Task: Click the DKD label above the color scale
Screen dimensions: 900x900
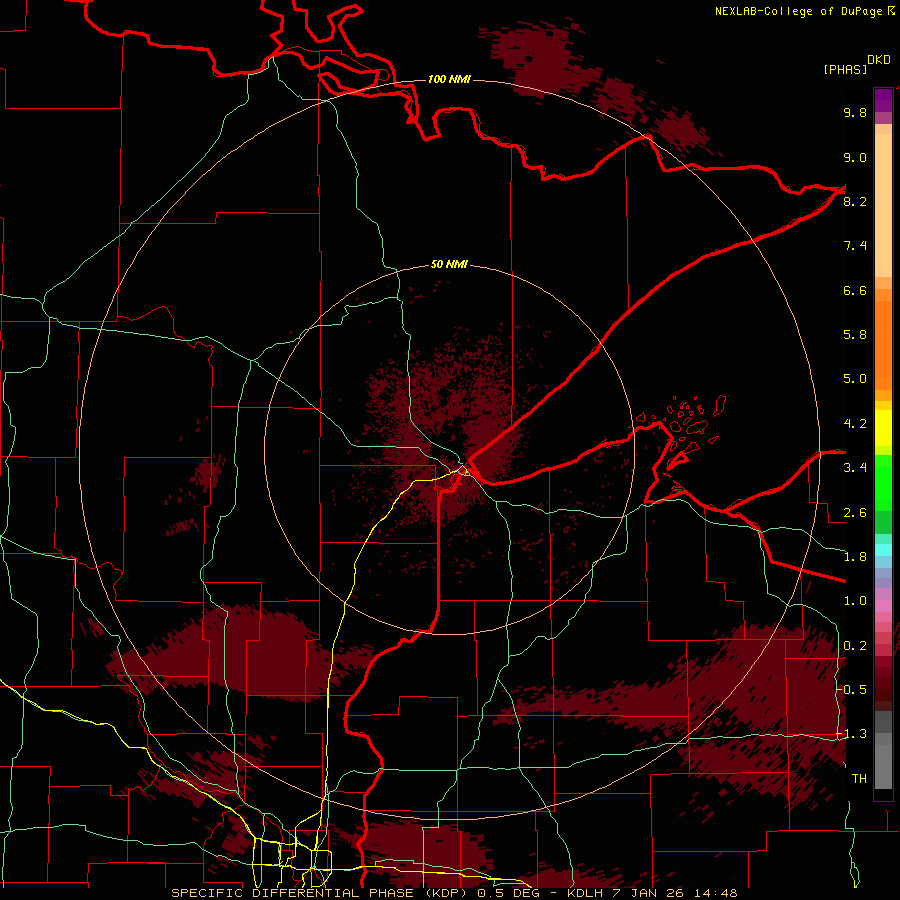Action: click(x=878, y=60)
